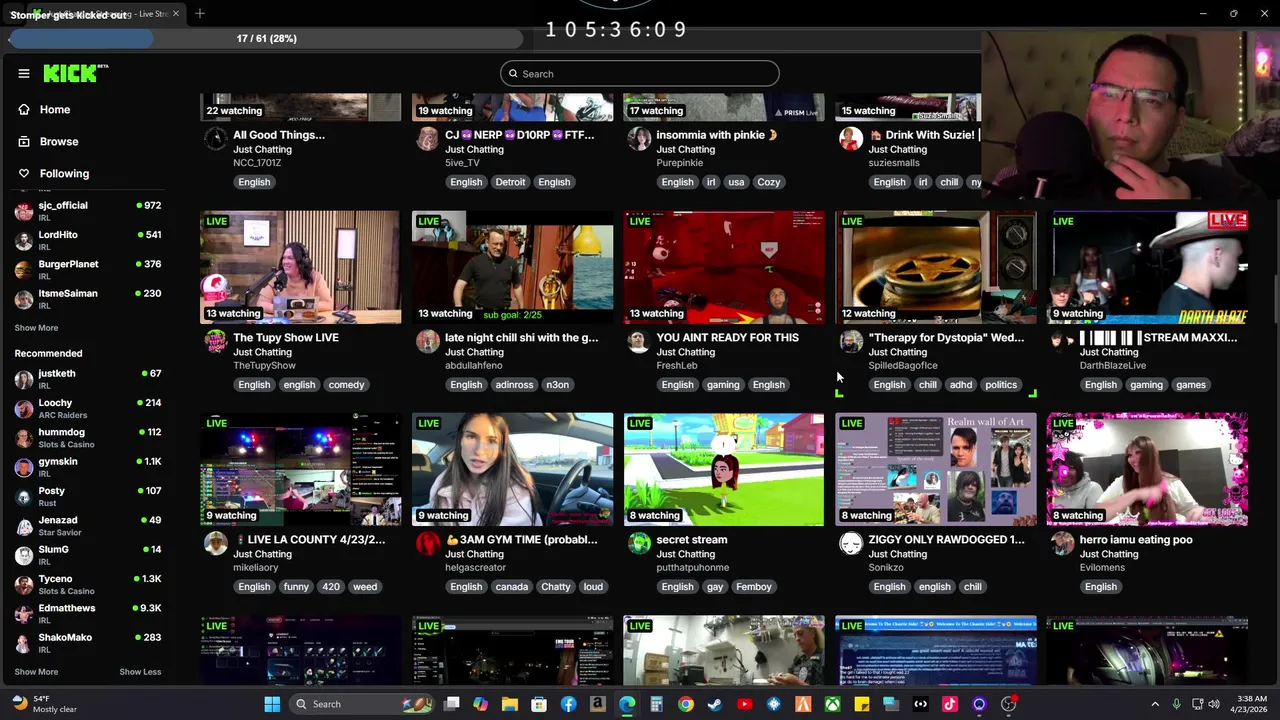Select the weed tag under mikeliaory
1280x720 pixels.
coord(365,587)
